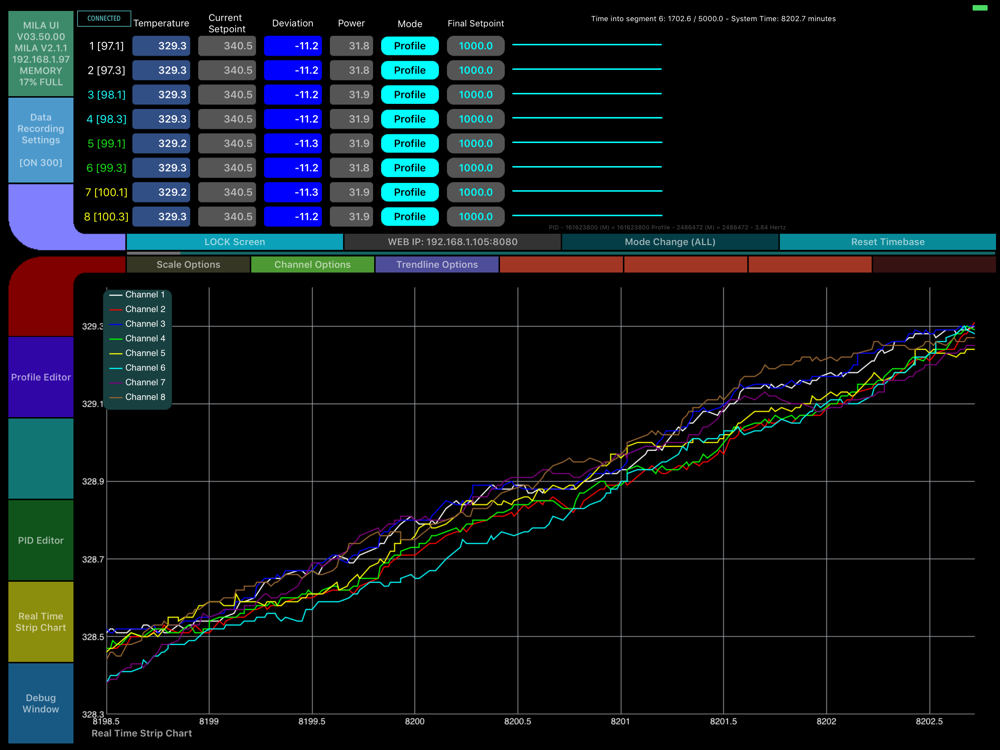
Task: Toggle channel 8 Profile mode button
Action: click(x=409, y=217)
